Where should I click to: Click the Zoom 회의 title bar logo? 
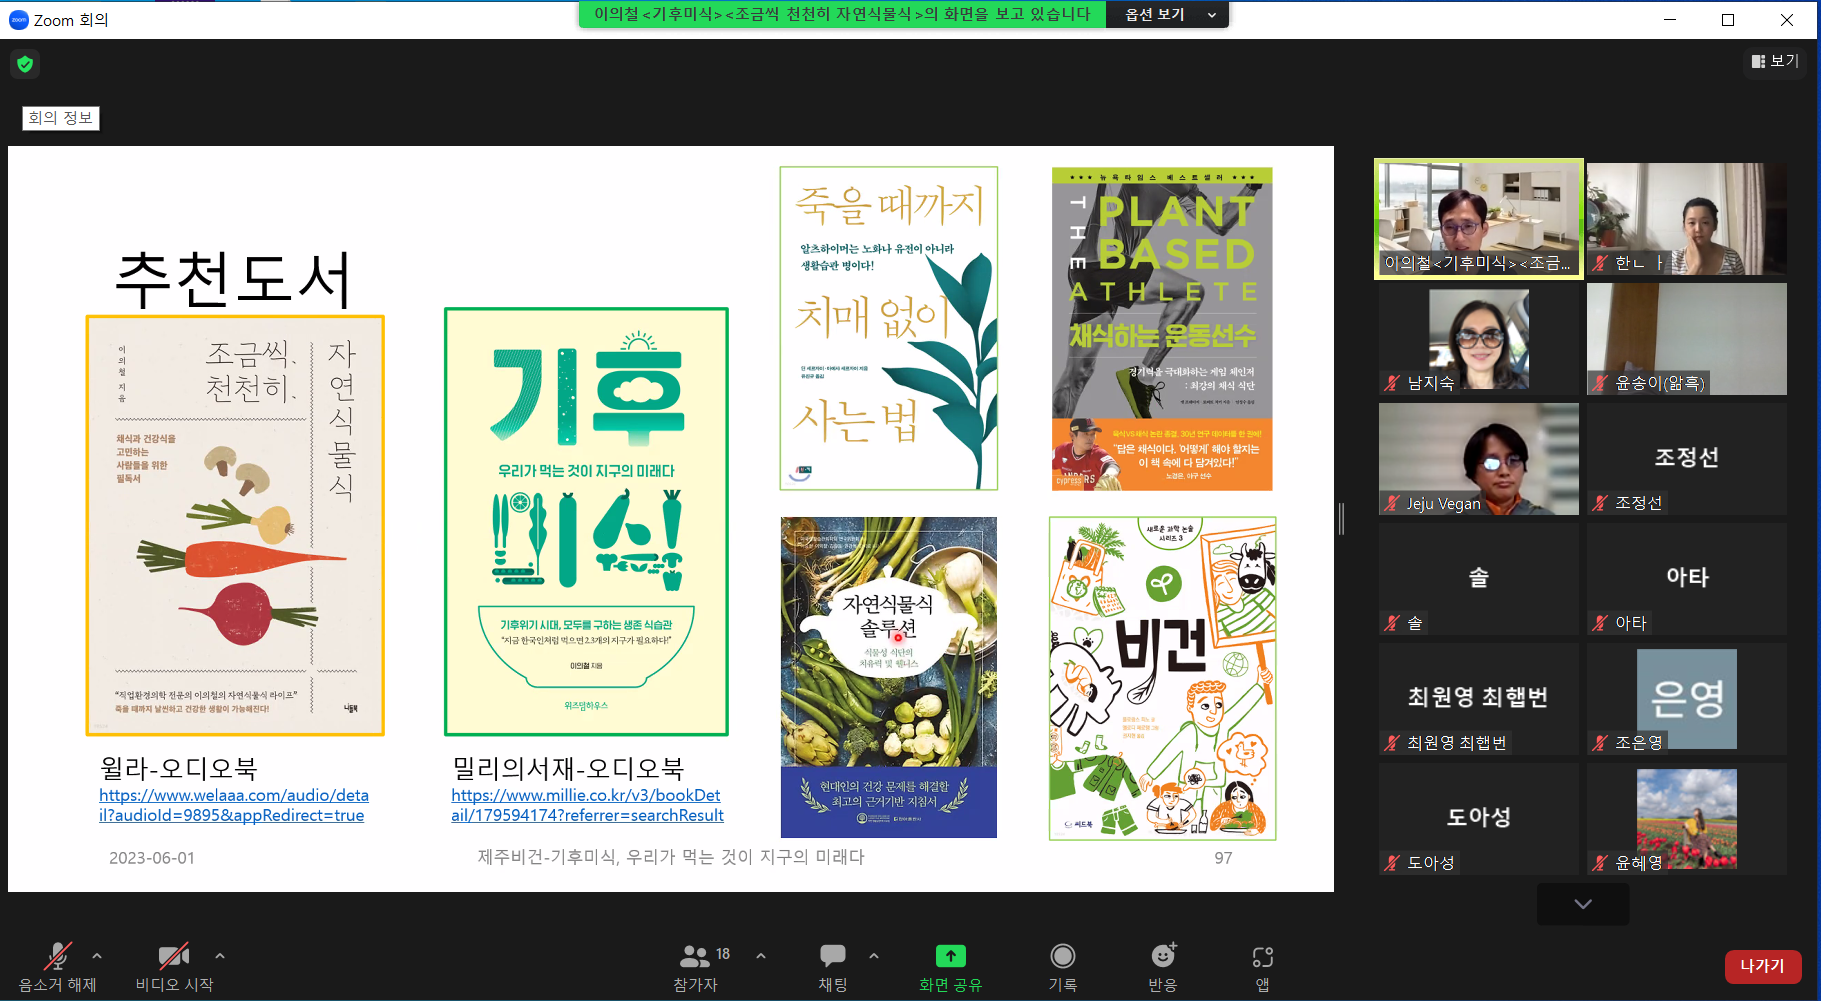(x=18, y=19)
